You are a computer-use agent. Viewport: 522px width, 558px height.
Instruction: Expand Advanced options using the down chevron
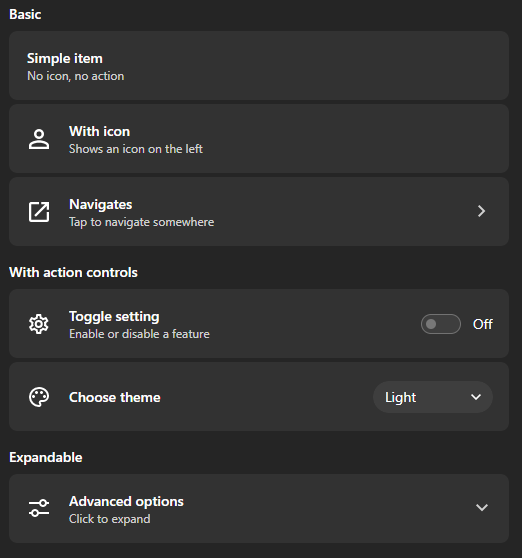pos(482,507)
